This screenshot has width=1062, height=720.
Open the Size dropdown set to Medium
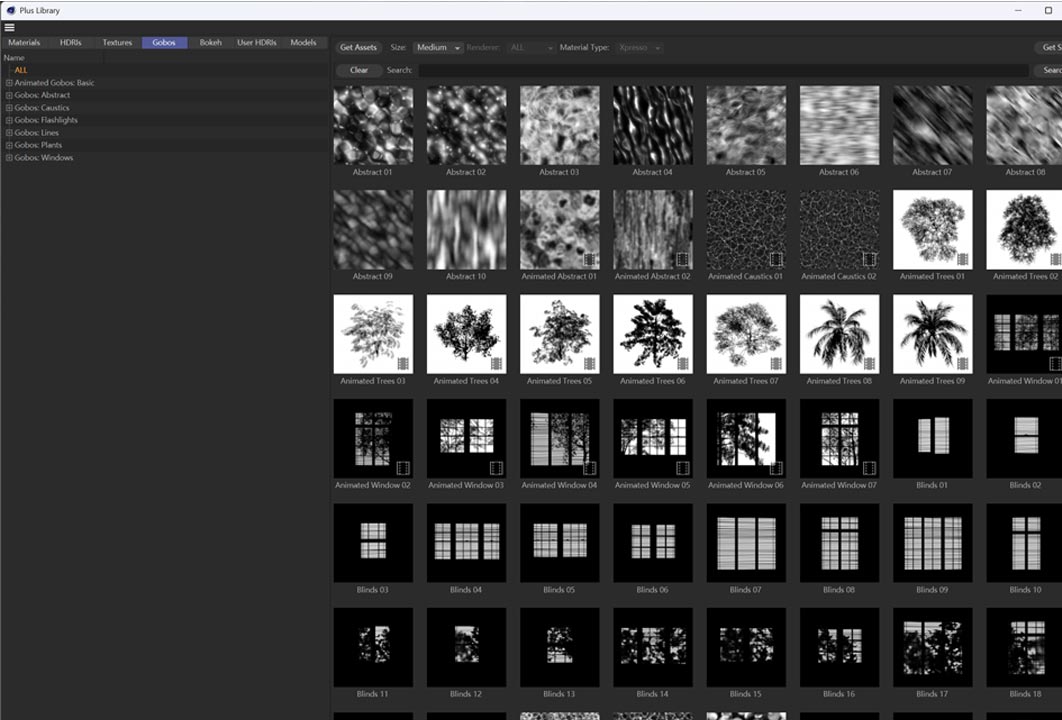[438, 48]
